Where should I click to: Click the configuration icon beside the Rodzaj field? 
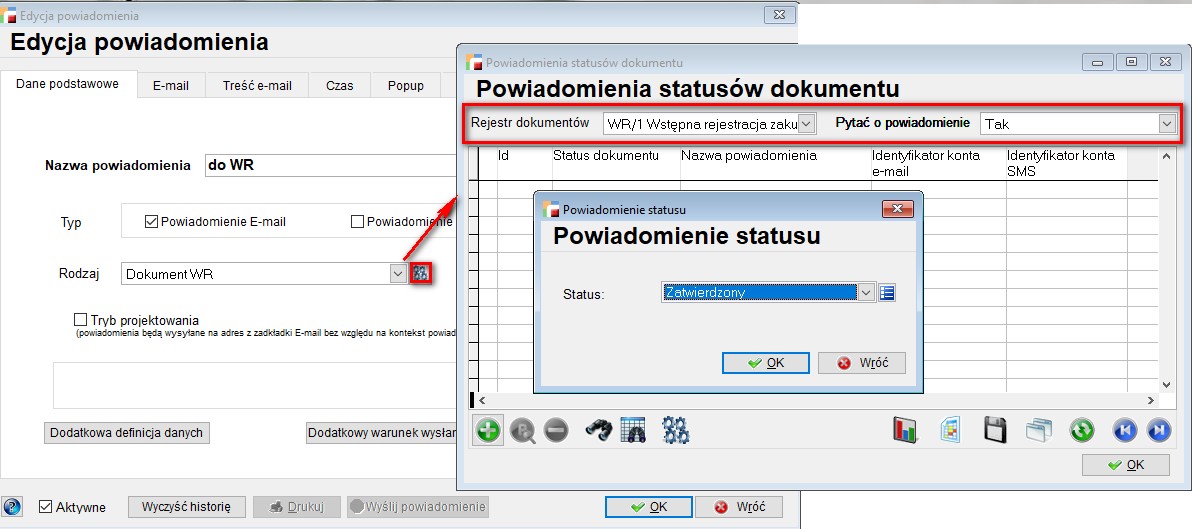pos(421,273)
